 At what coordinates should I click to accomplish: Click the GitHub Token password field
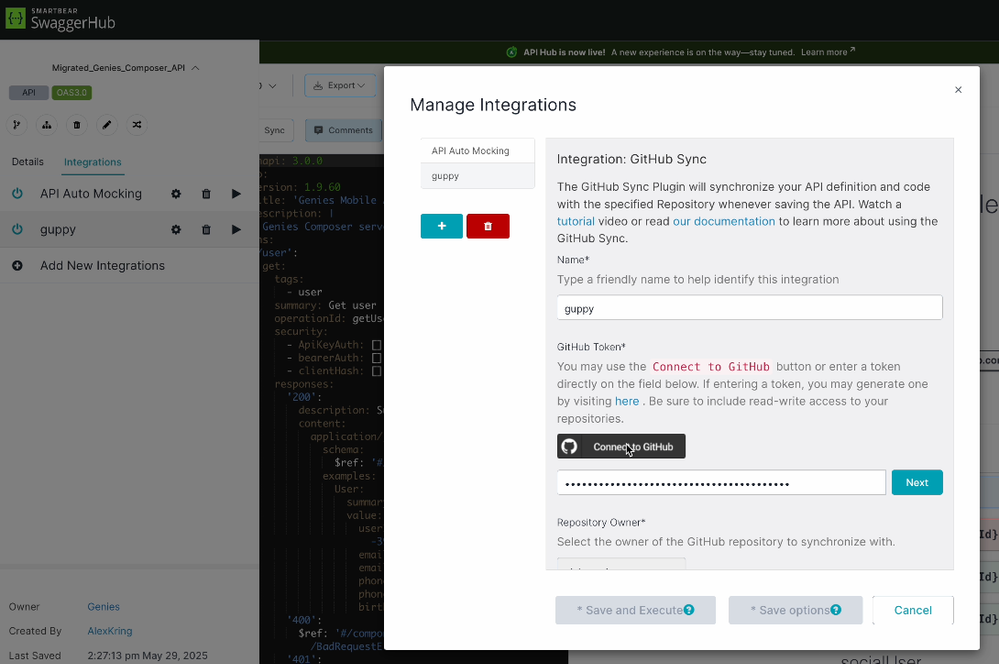tap(721, 482)
